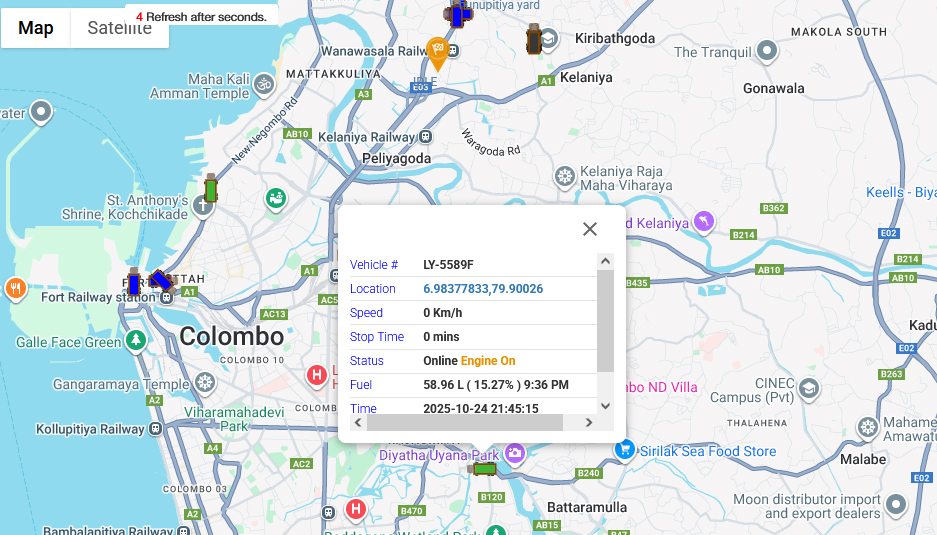Image resolution: width=937 pixels, height=535 pixels.
Task: Click the orange restaurant icon at left edge
Action: click(x=16, y=289)
